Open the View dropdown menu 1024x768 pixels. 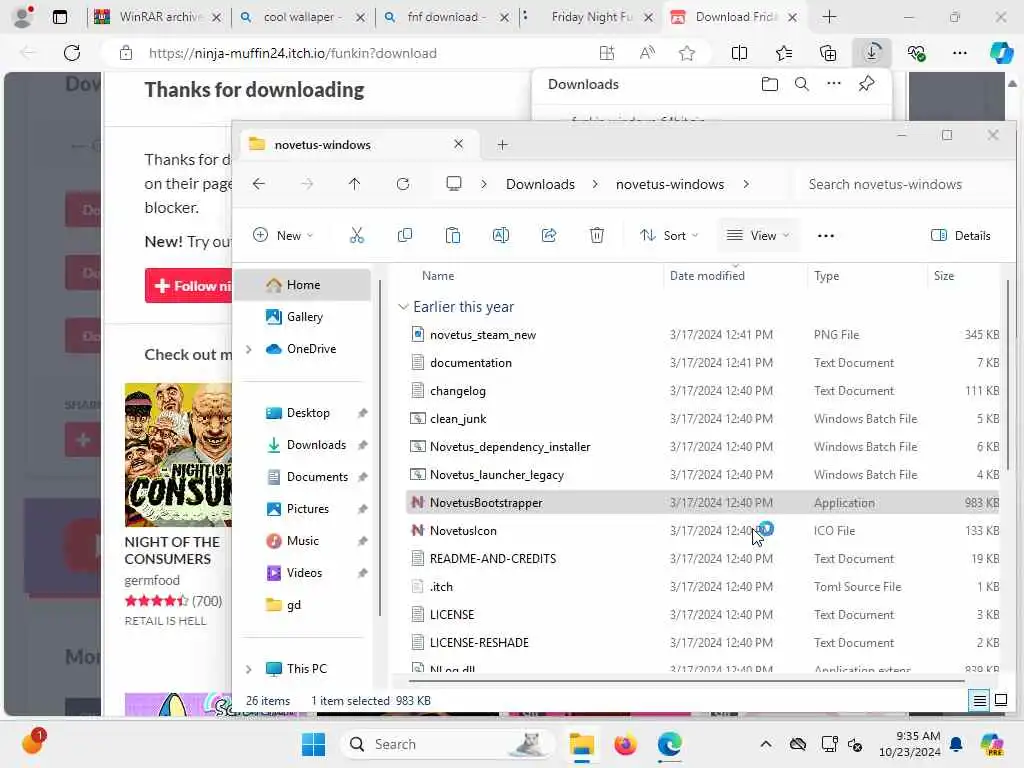pyautogui.click(x=758, y=236)
